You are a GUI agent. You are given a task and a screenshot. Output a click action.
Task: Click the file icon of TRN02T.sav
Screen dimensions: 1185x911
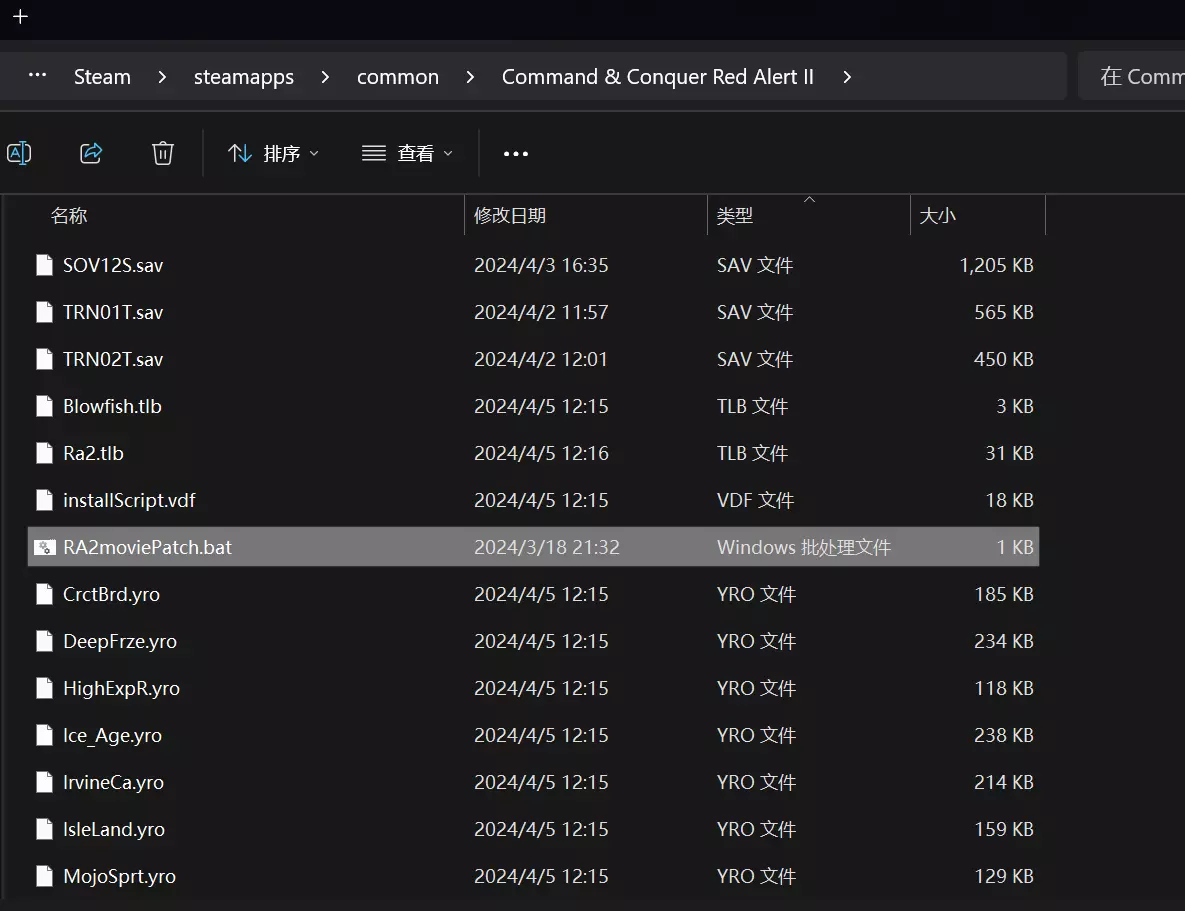(x=45, y=358)
